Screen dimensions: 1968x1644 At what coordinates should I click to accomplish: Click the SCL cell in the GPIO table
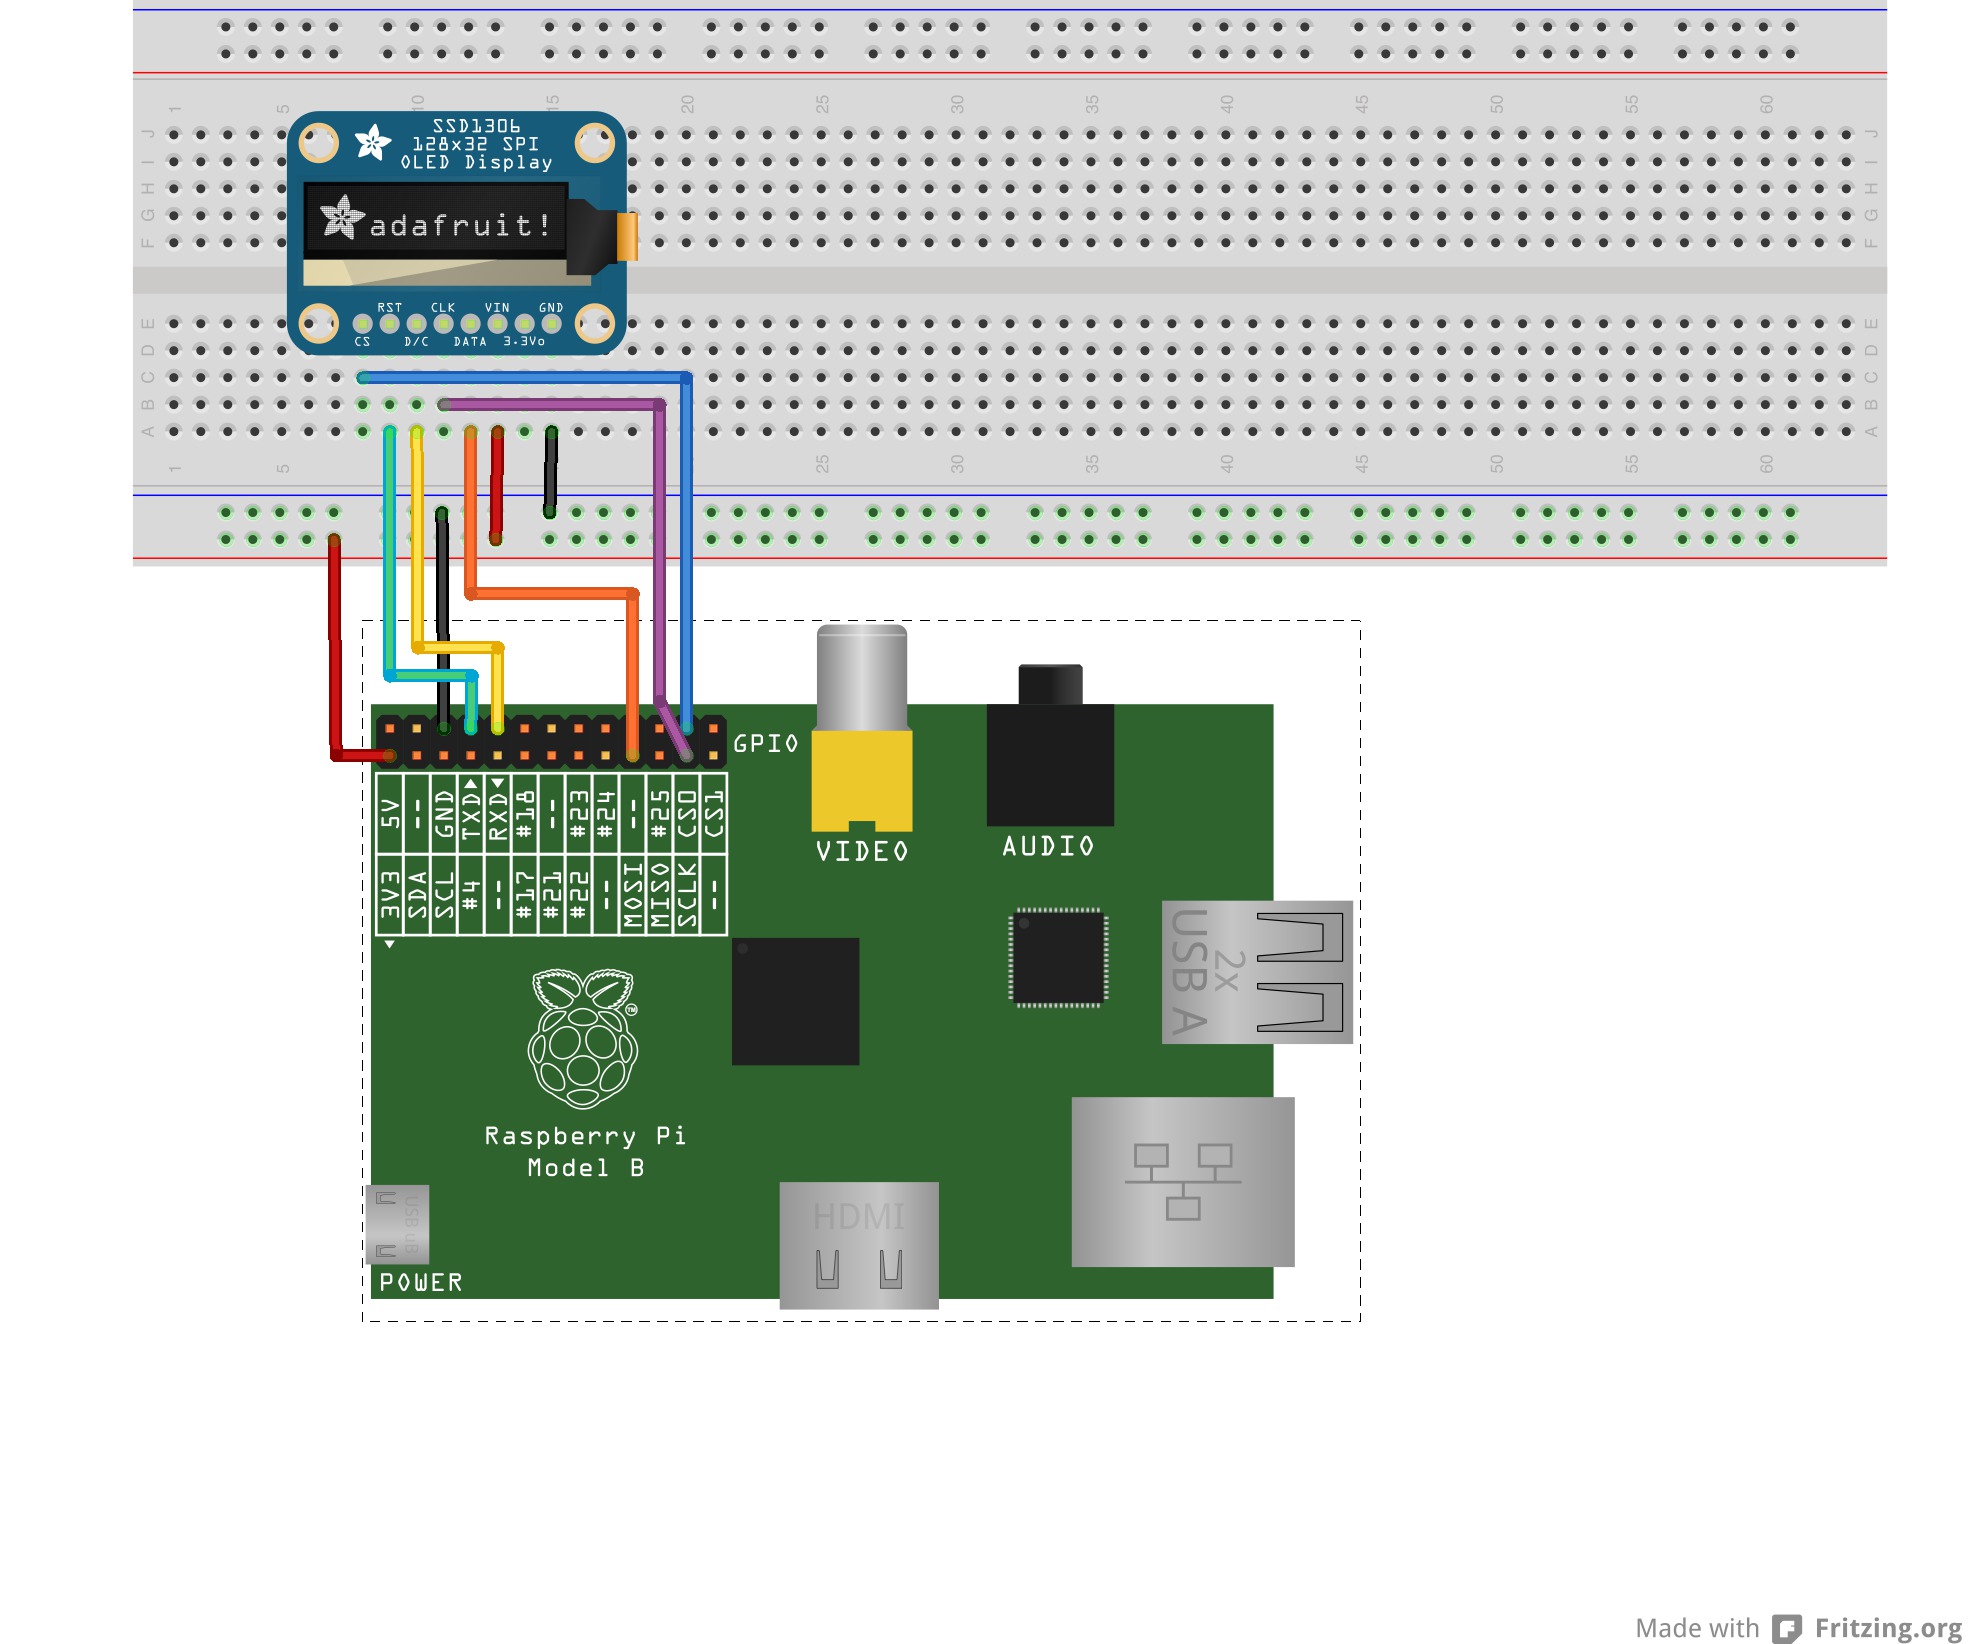[x=444, y=895]
